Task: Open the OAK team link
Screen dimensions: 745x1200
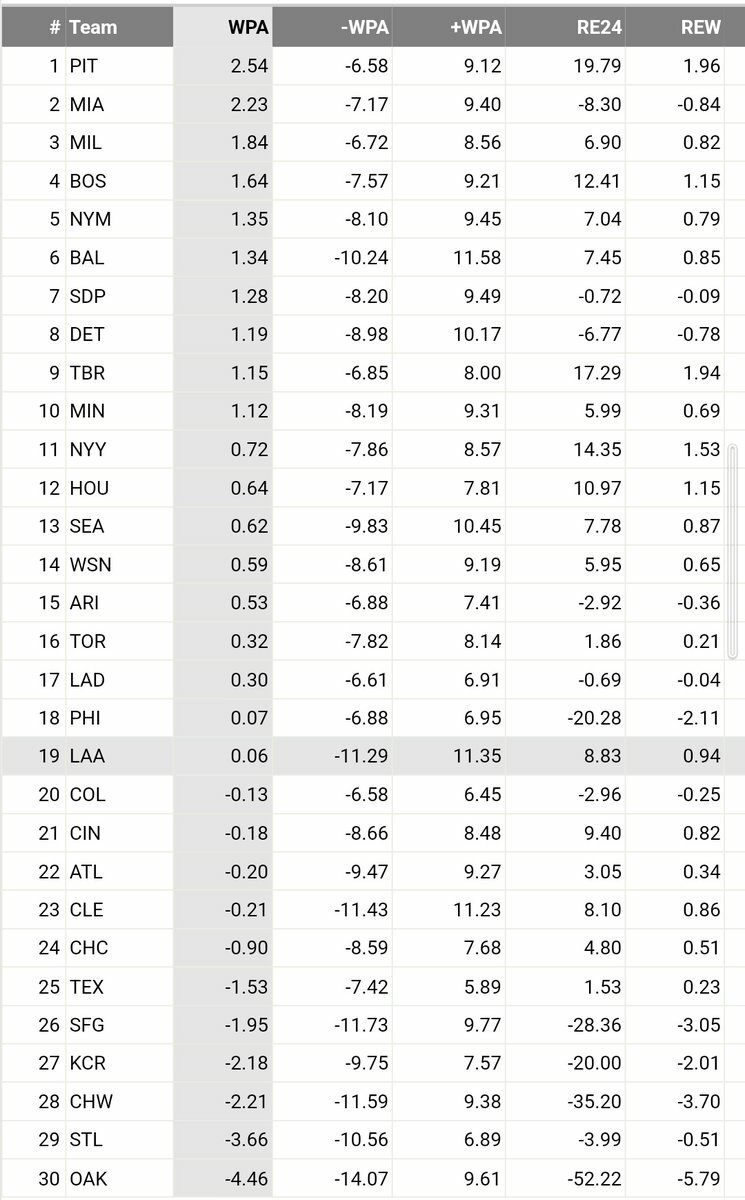Action: point(88,1179)
